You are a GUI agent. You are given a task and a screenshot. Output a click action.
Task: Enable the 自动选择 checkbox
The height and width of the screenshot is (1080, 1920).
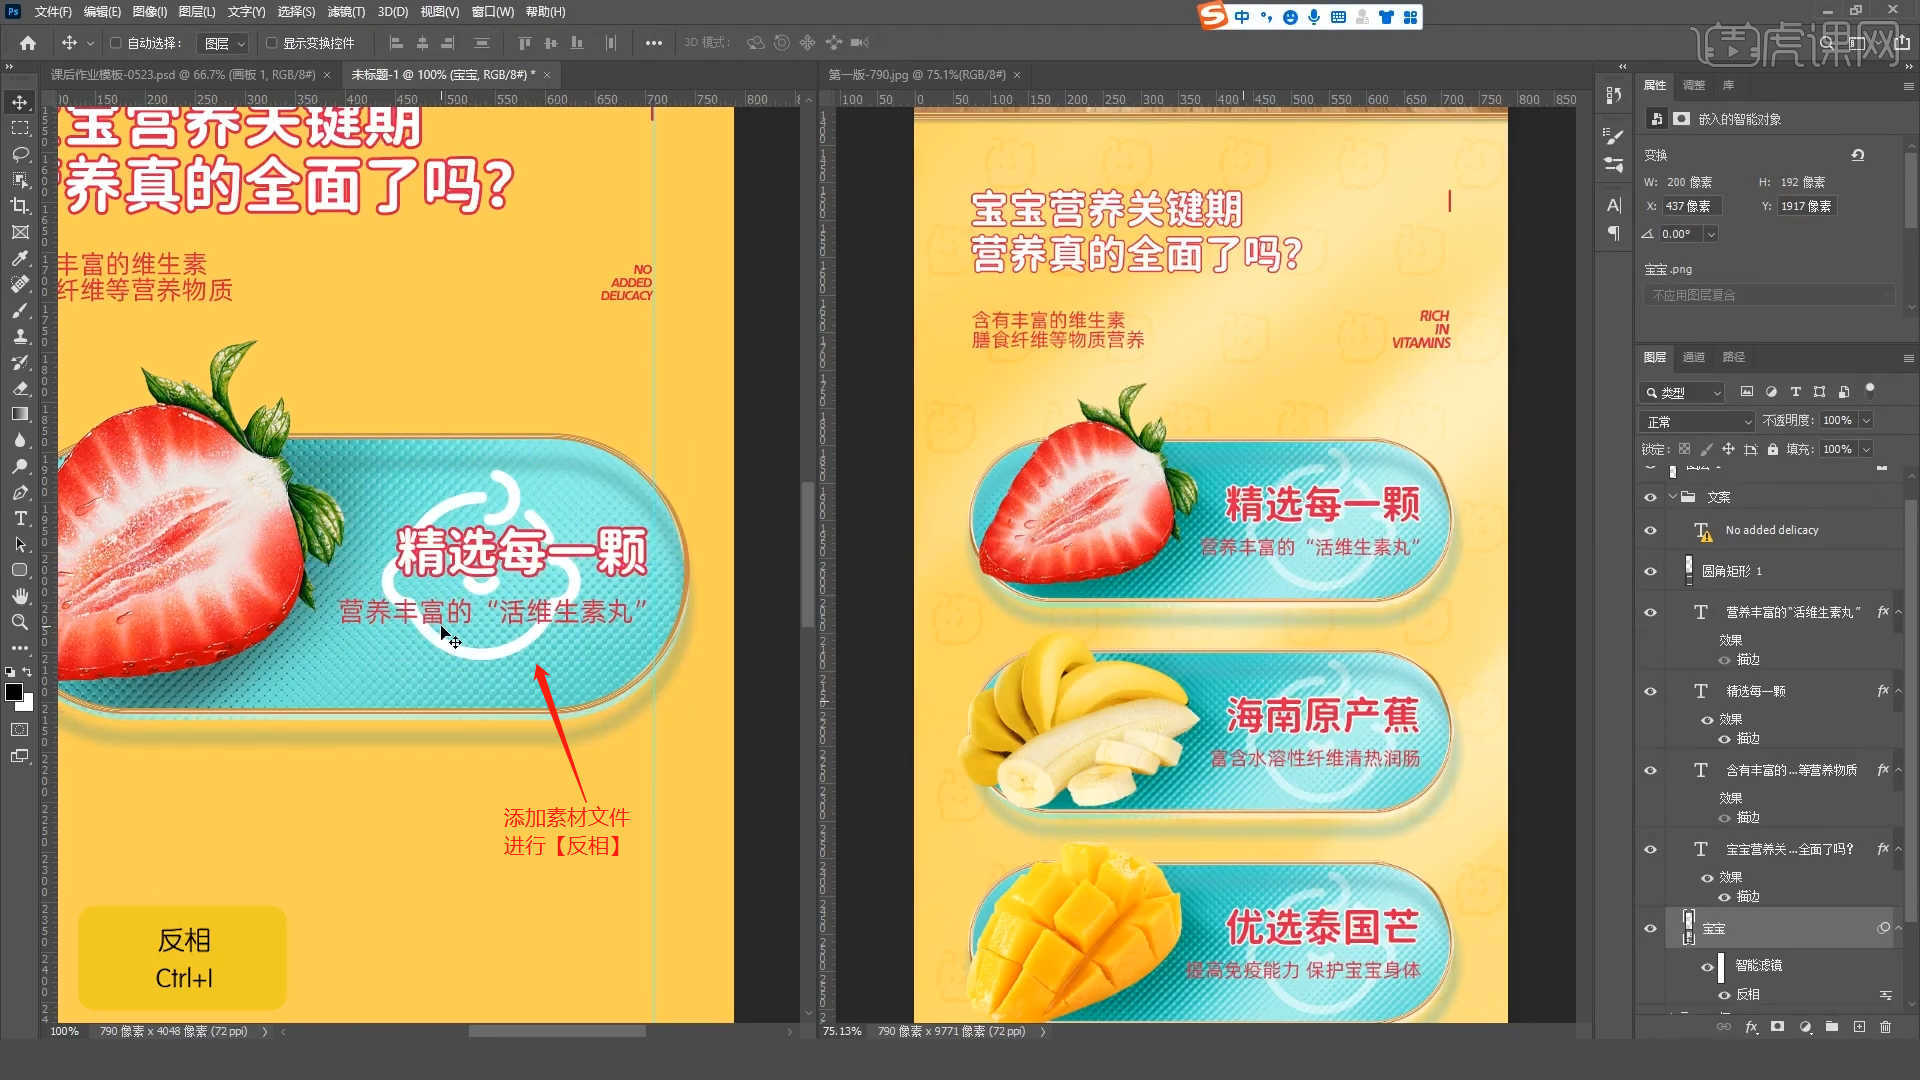116,43
